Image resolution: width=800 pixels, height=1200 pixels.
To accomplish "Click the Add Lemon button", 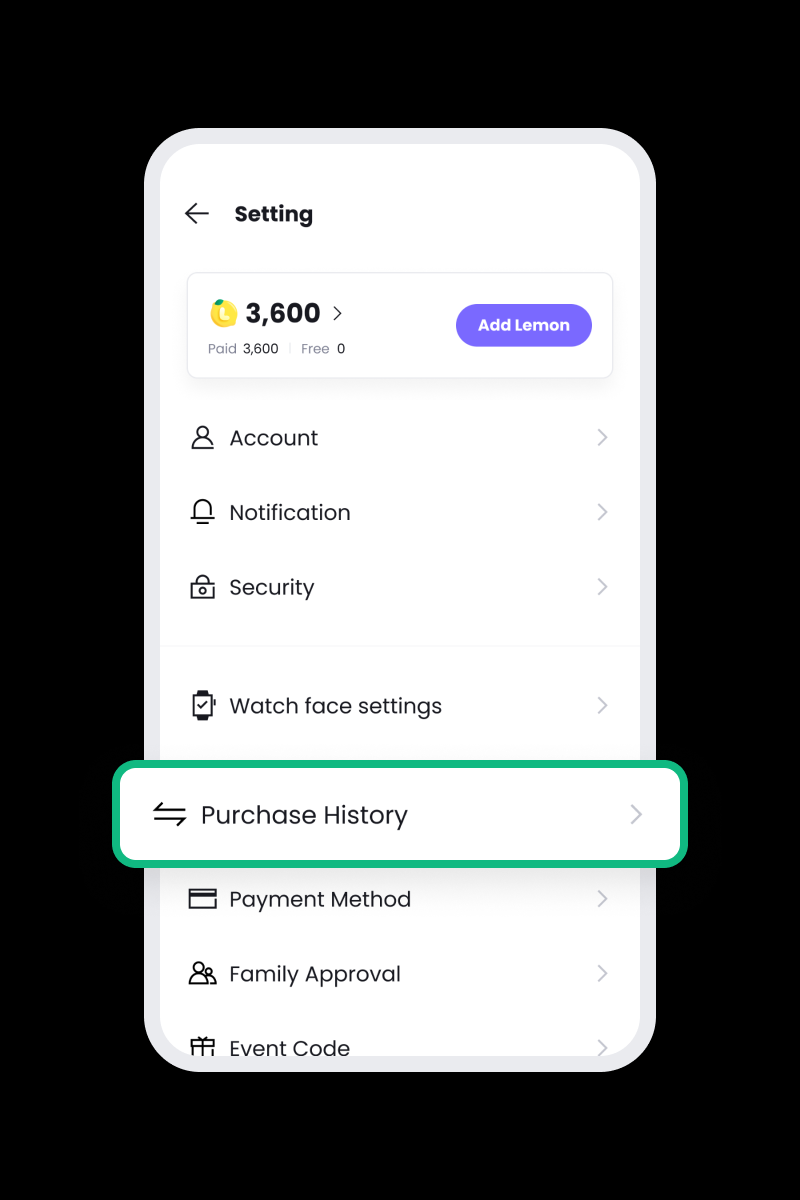I will coord(524,325).
